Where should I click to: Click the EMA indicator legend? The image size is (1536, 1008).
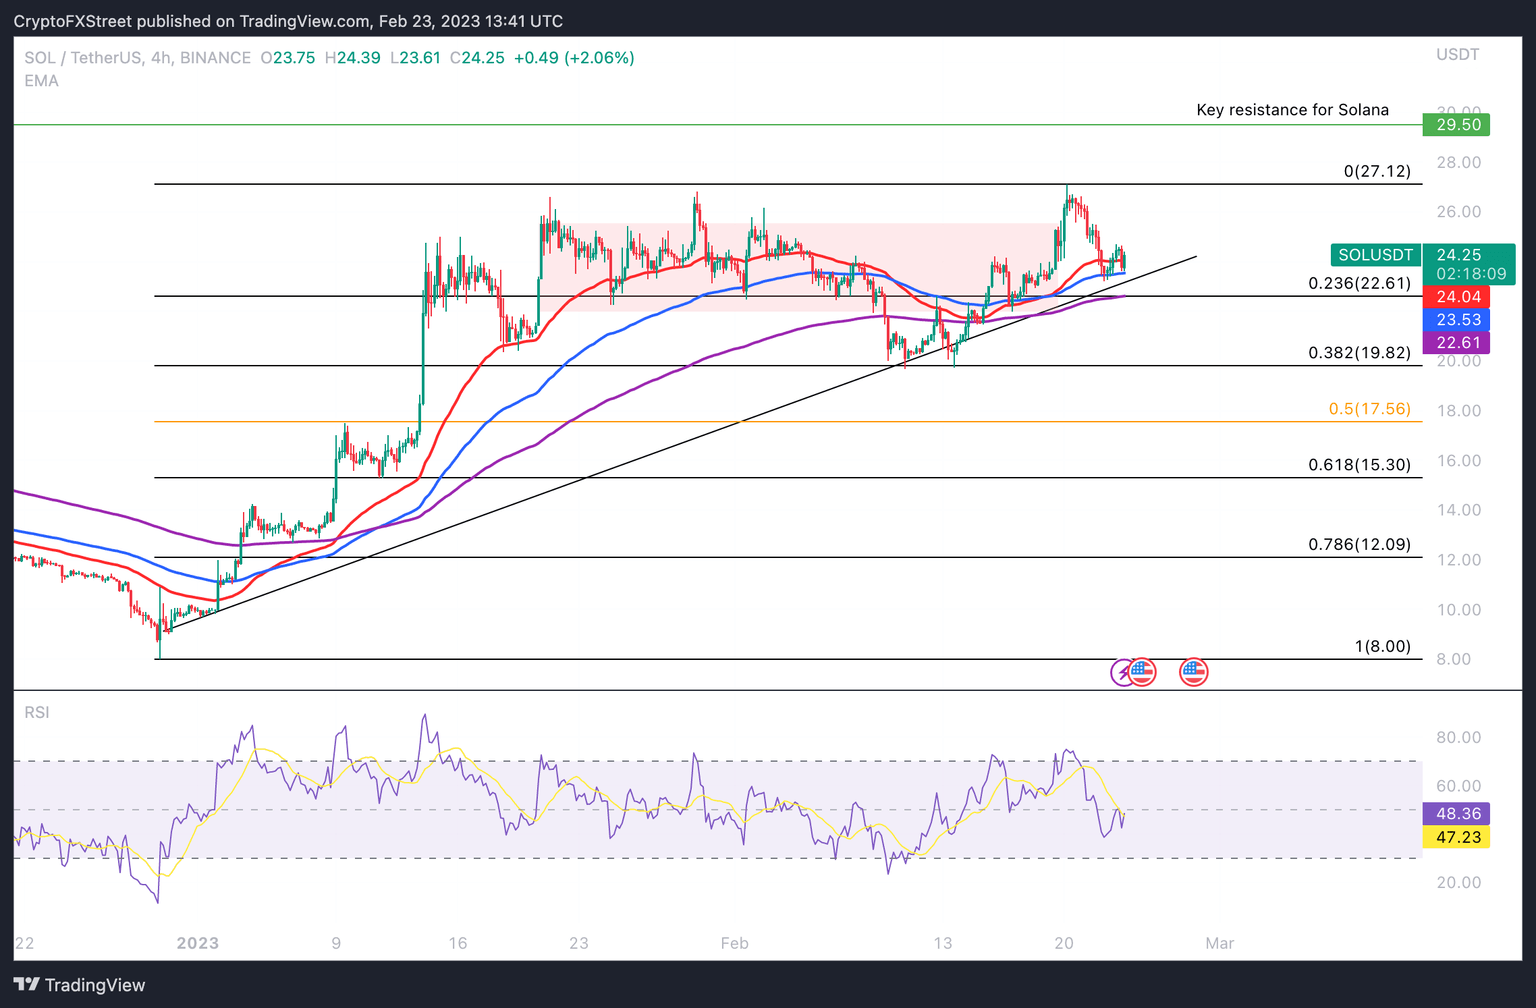pyautogui.click(x=41, y=81)
